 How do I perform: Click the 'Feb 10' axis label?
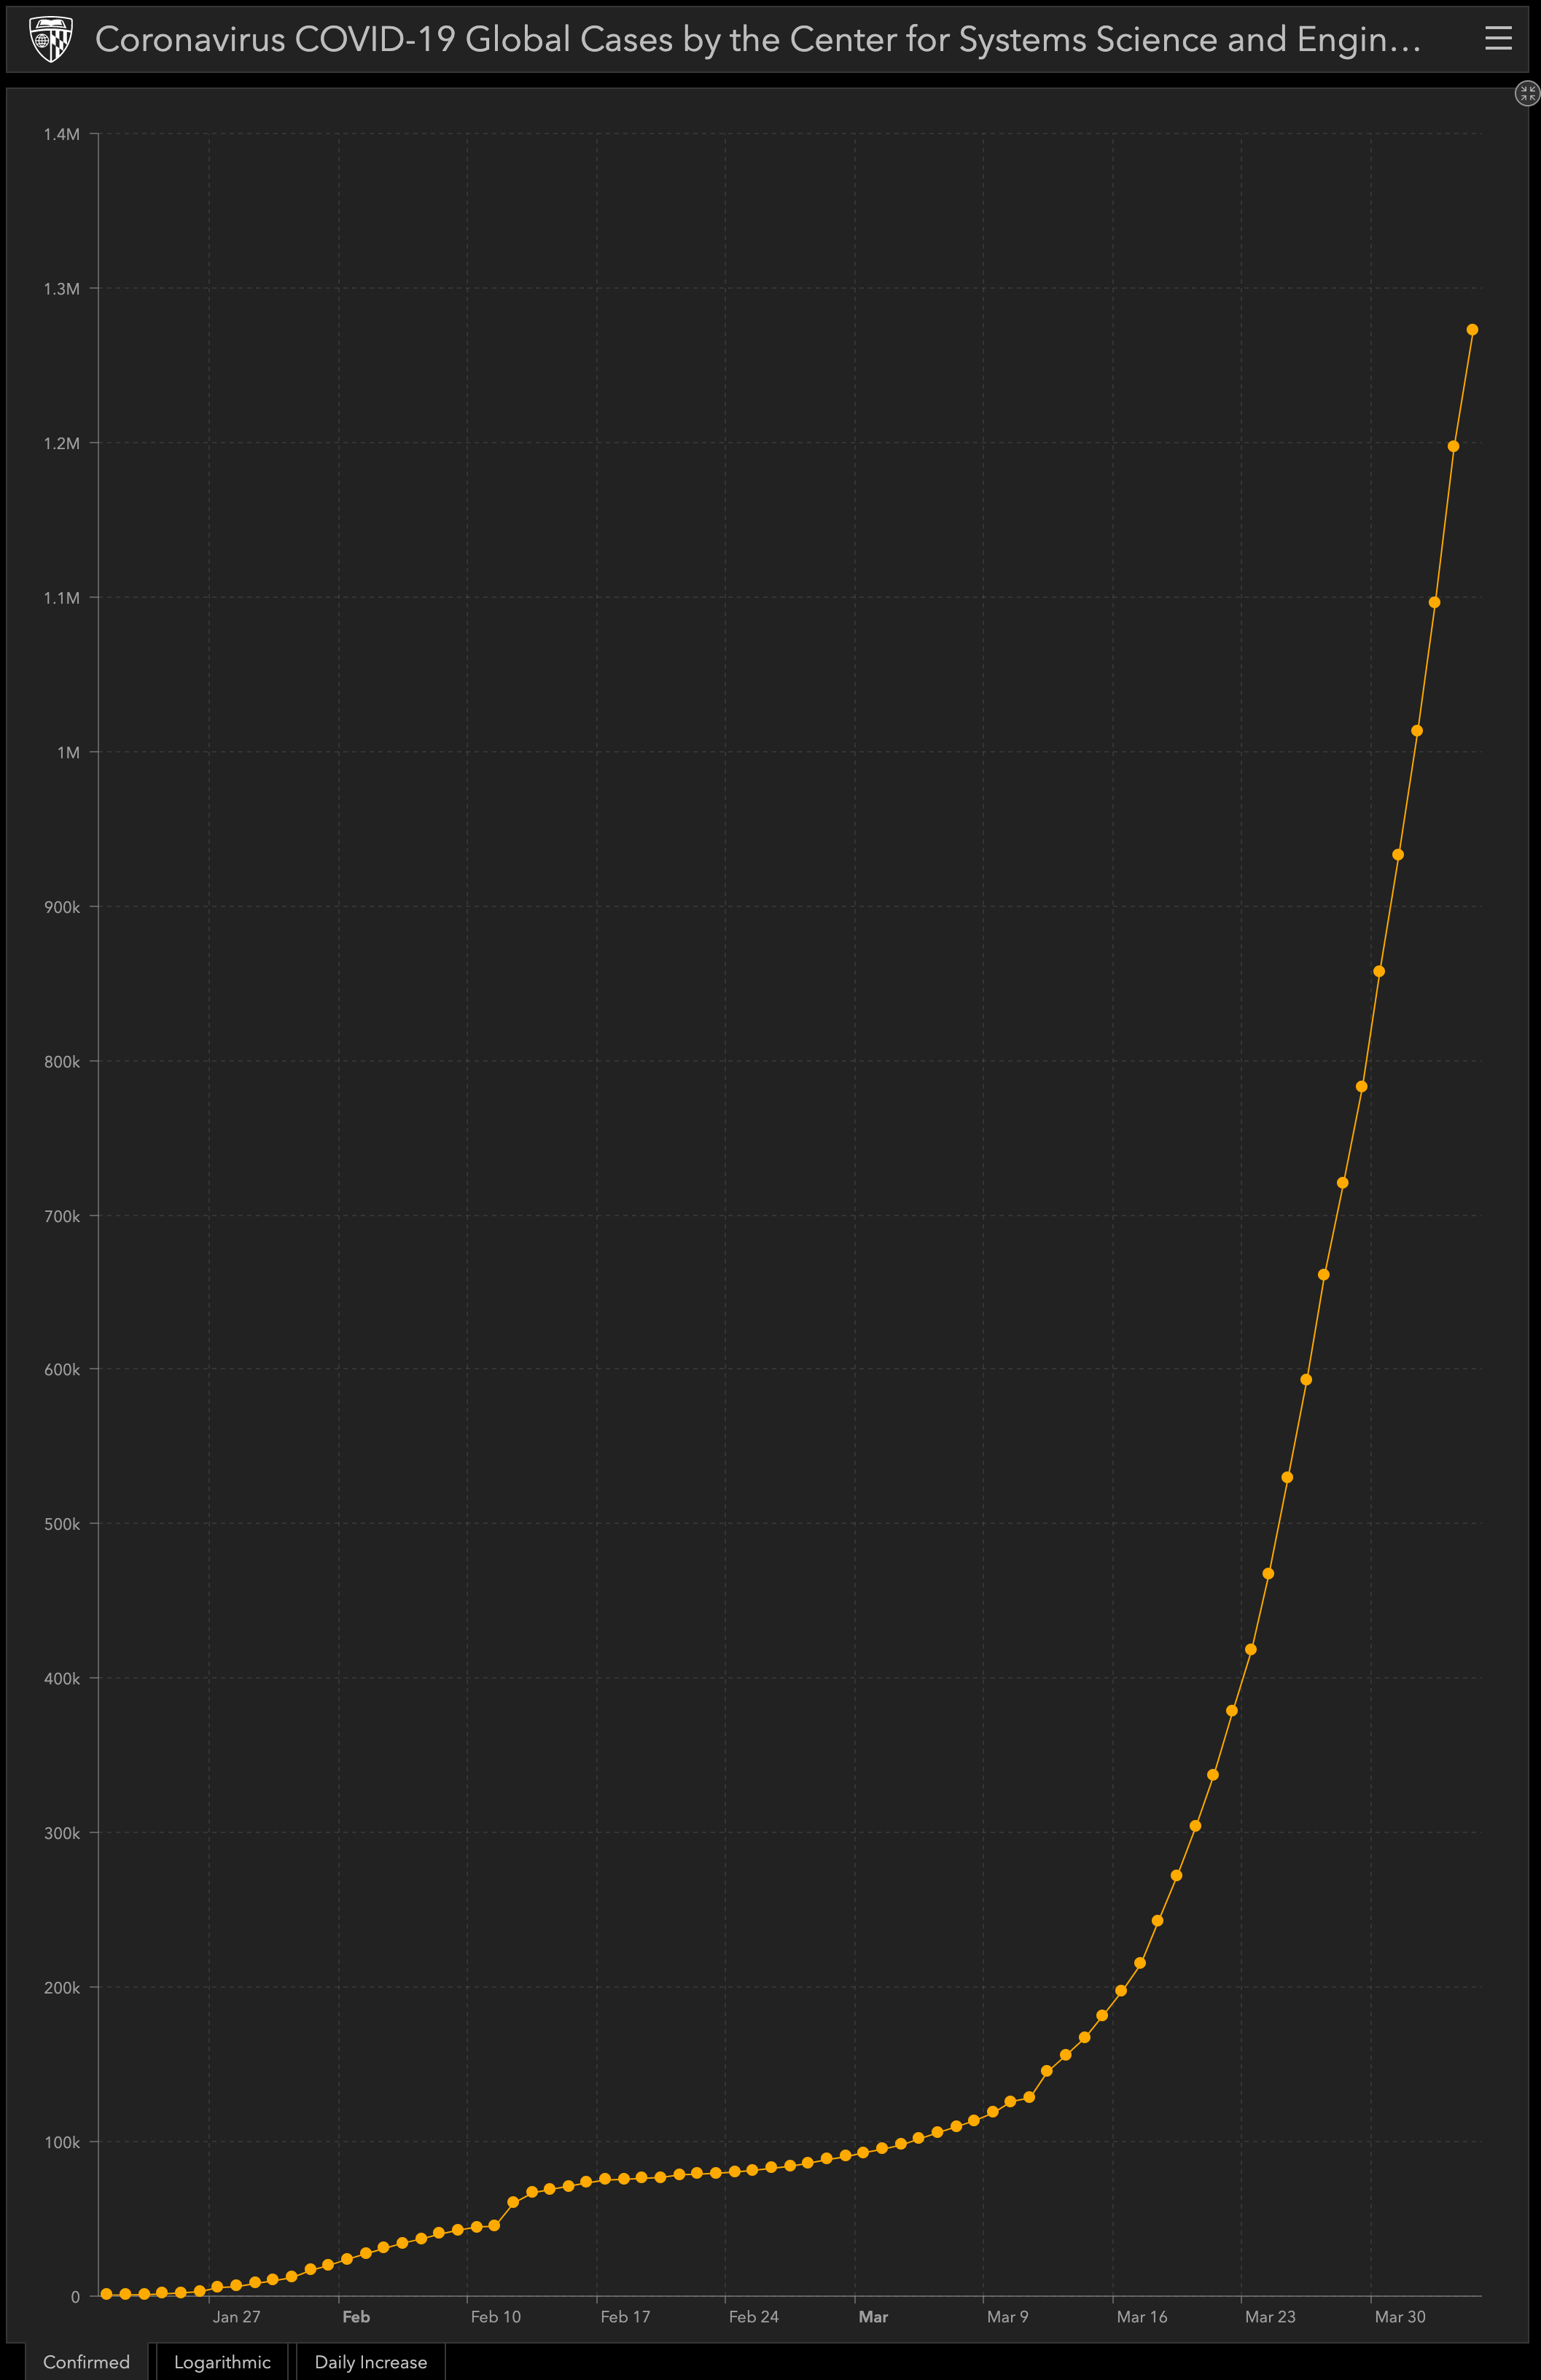click(495, 2316)
